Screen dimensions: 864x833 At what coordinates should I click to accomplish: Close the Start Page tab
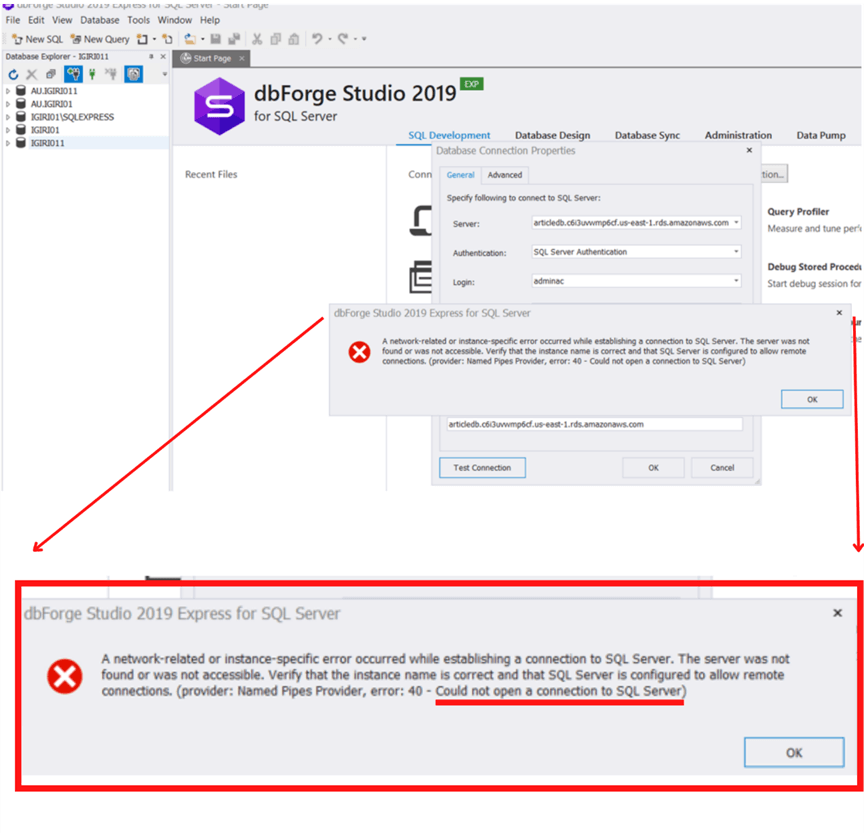tap(242, 58)
